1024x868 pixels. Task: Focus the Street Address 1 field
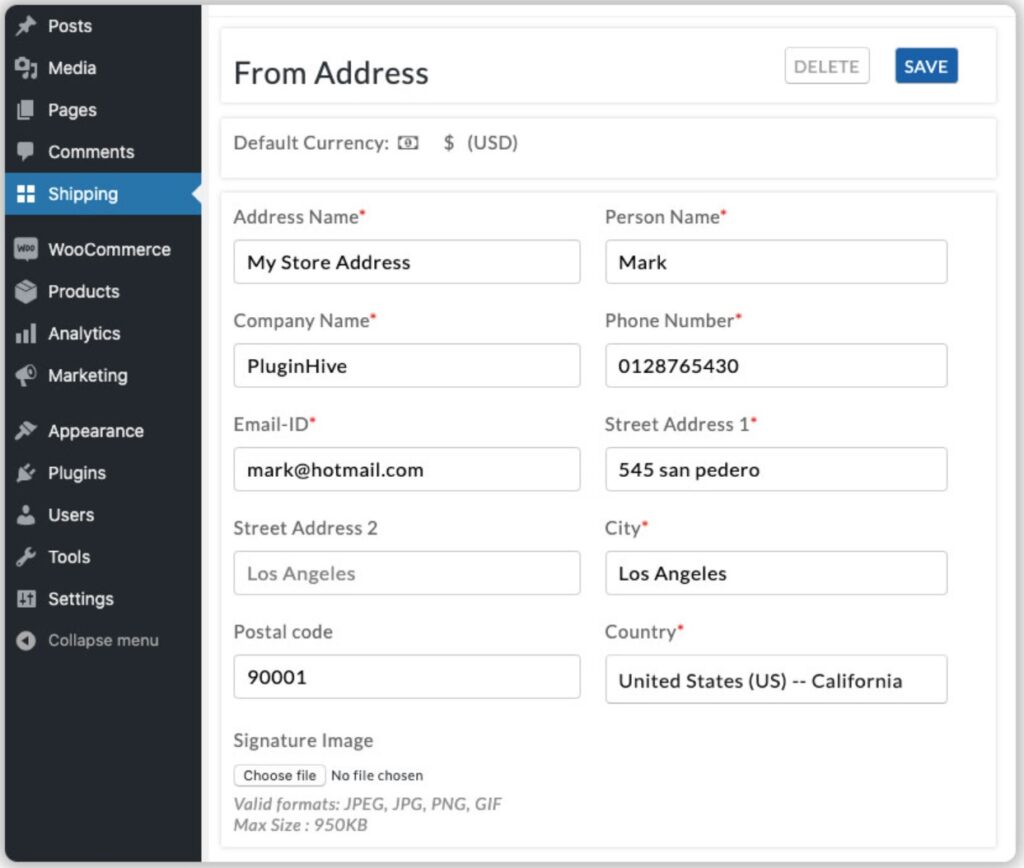click(x=776, y=470)
